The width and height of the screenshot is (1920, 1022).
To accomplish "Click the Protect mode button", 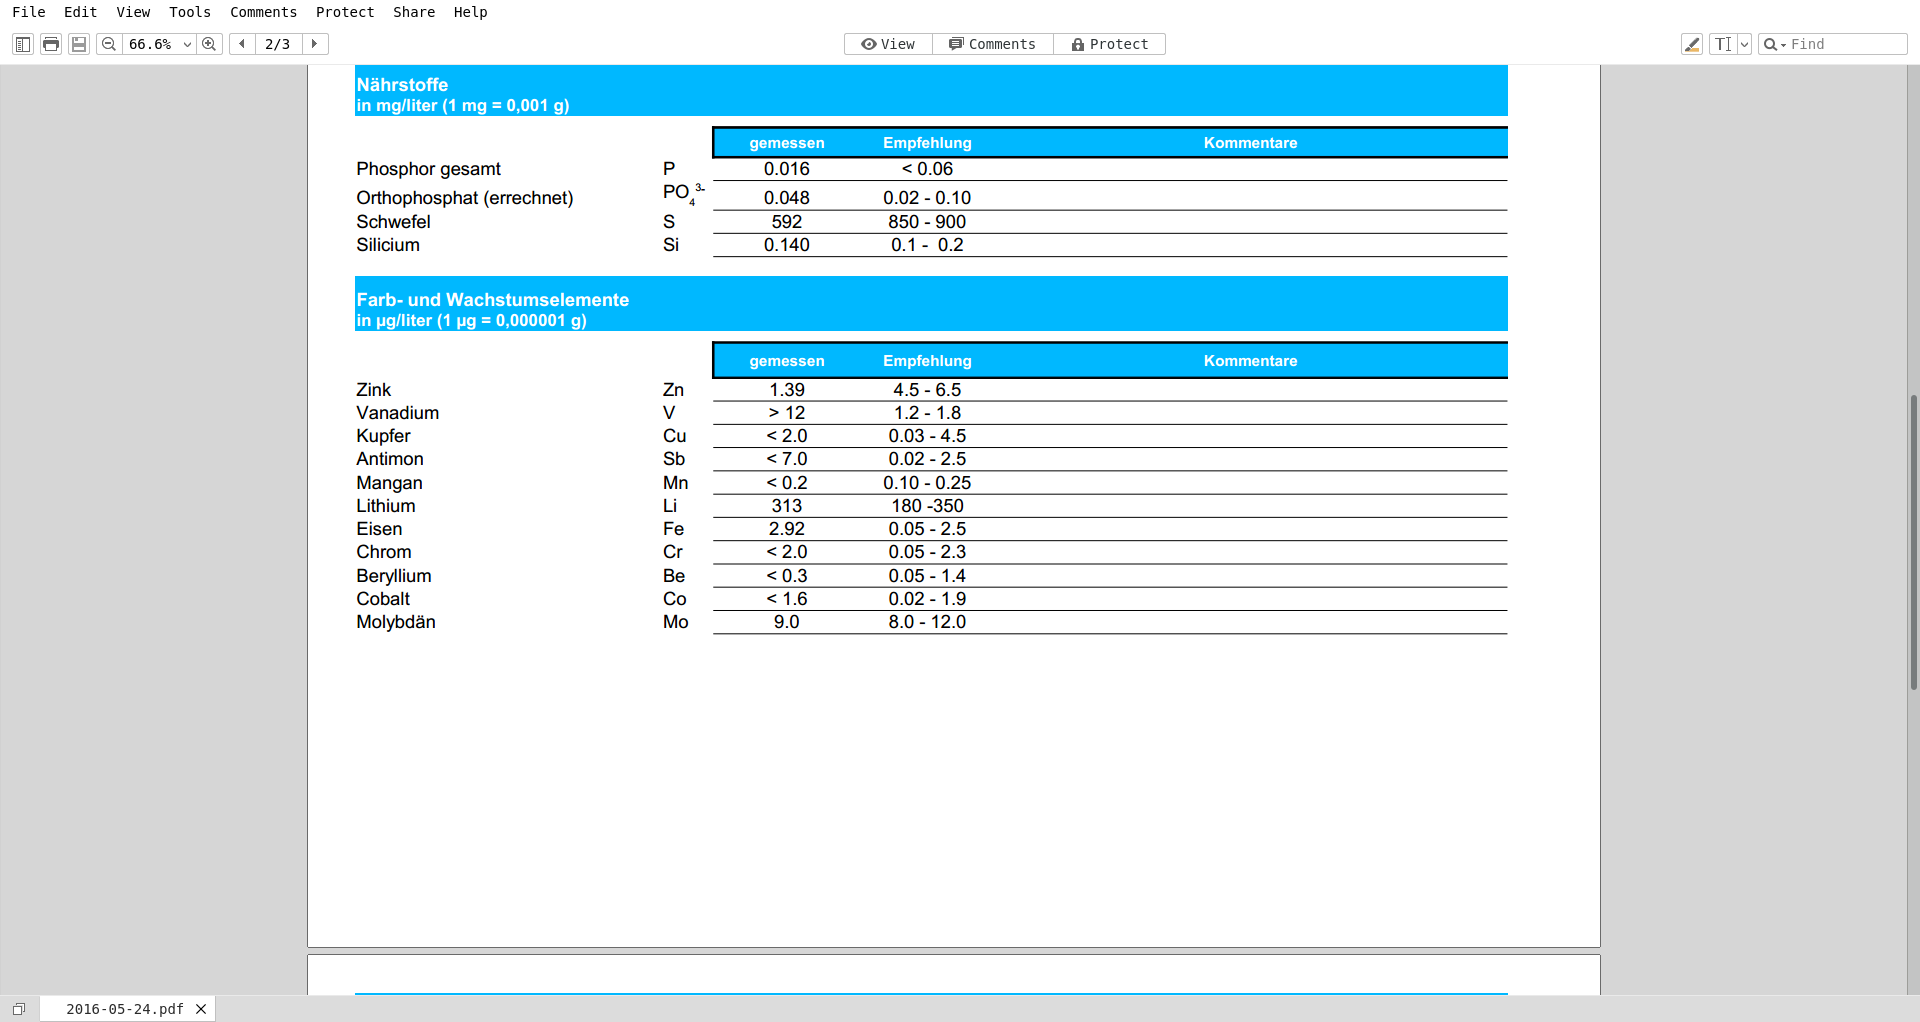I will click(1109, 44).
